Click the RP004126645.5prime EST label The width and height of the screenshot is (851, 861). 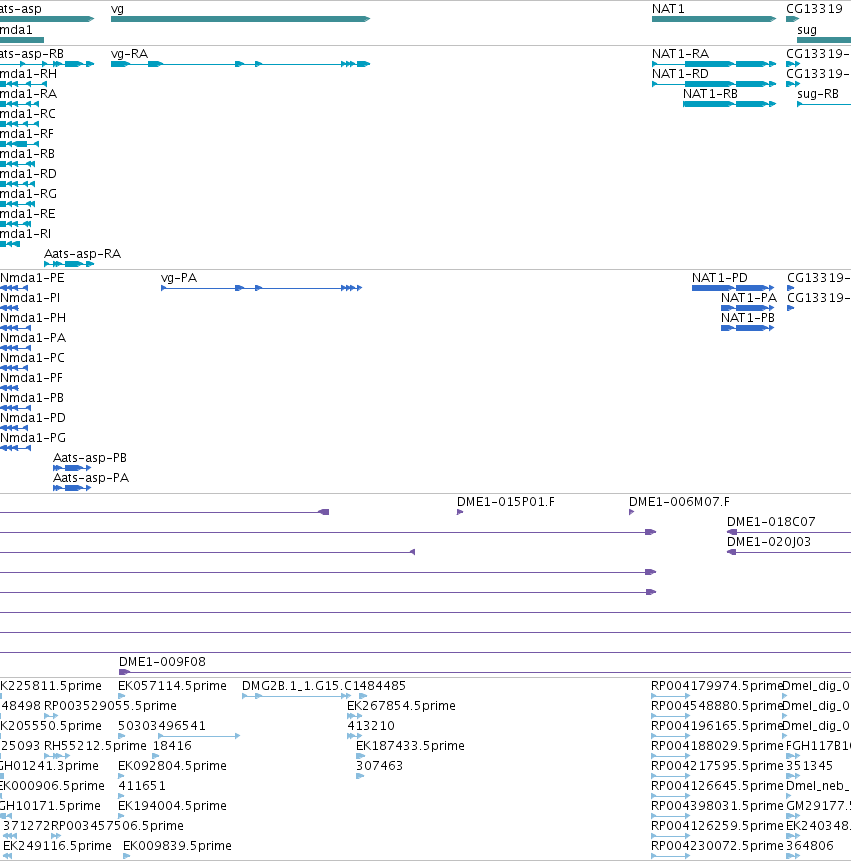[x=716, y=786]
